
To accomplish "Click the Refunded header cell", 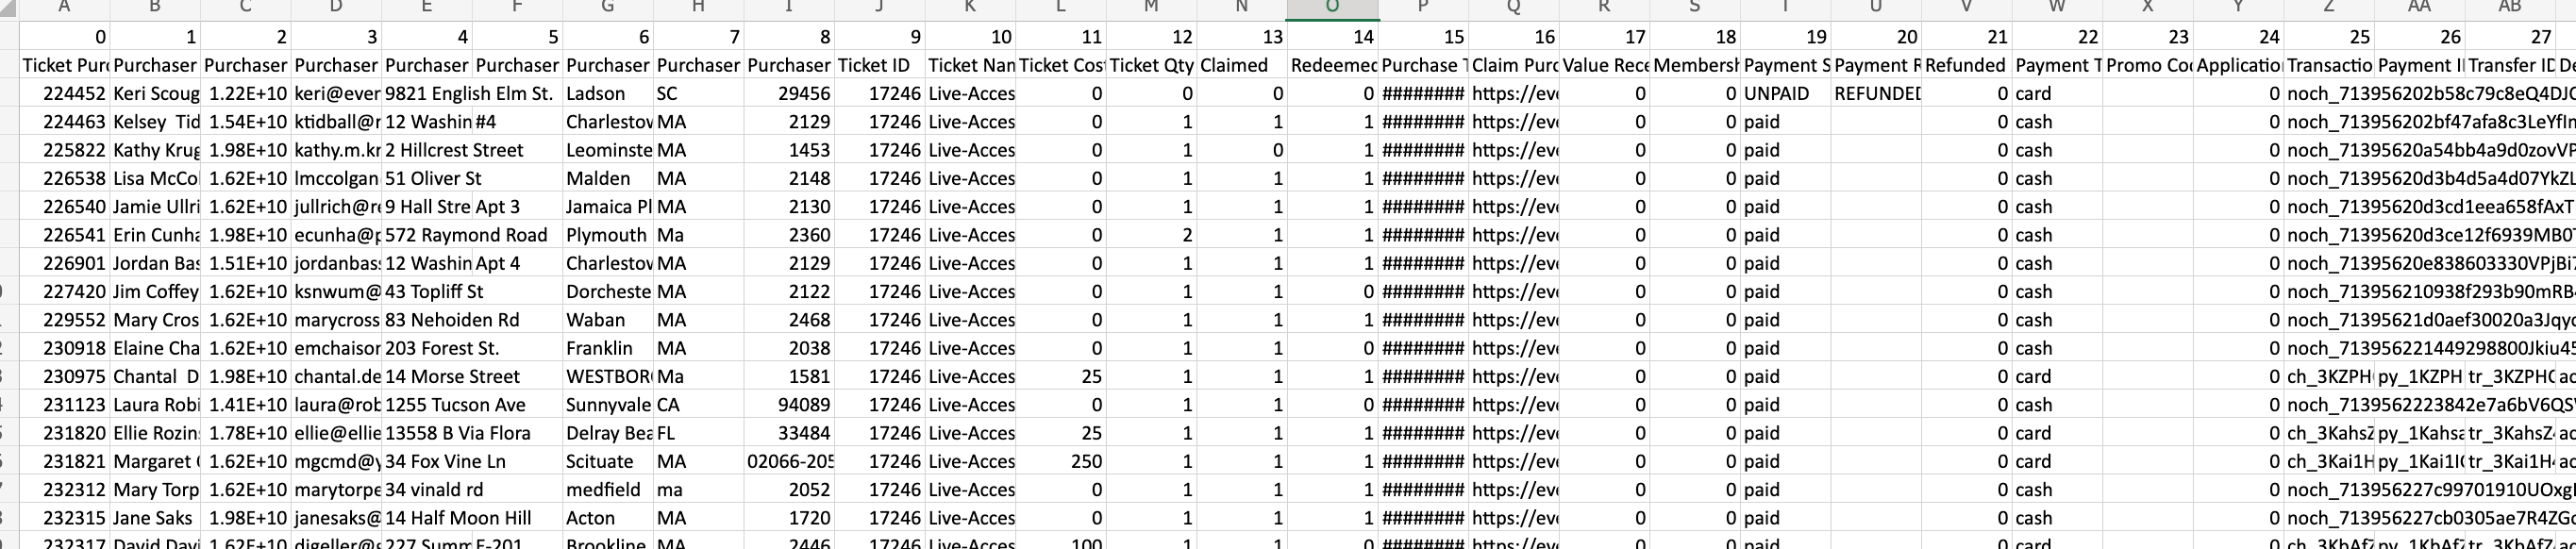I will [x=1966, y=65].
